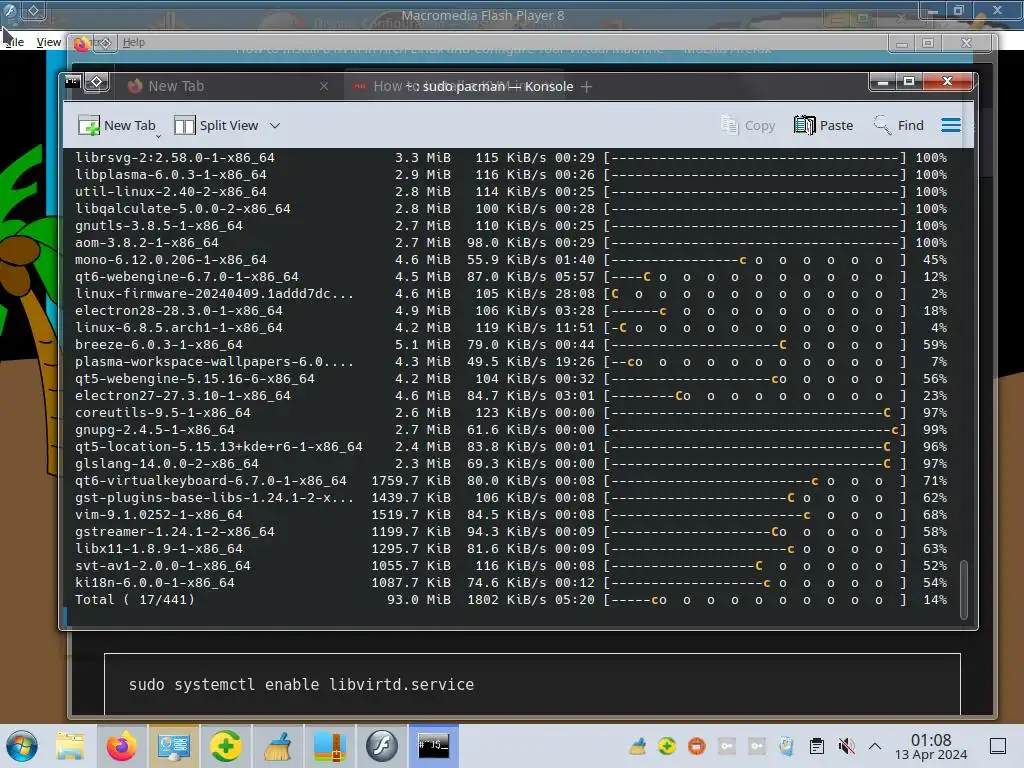Click the breeze-6.0.3-1-x86_64 package name
The height and width of the screenshot is (768, 1024).
pyautogui.click(x=159, y=344)
